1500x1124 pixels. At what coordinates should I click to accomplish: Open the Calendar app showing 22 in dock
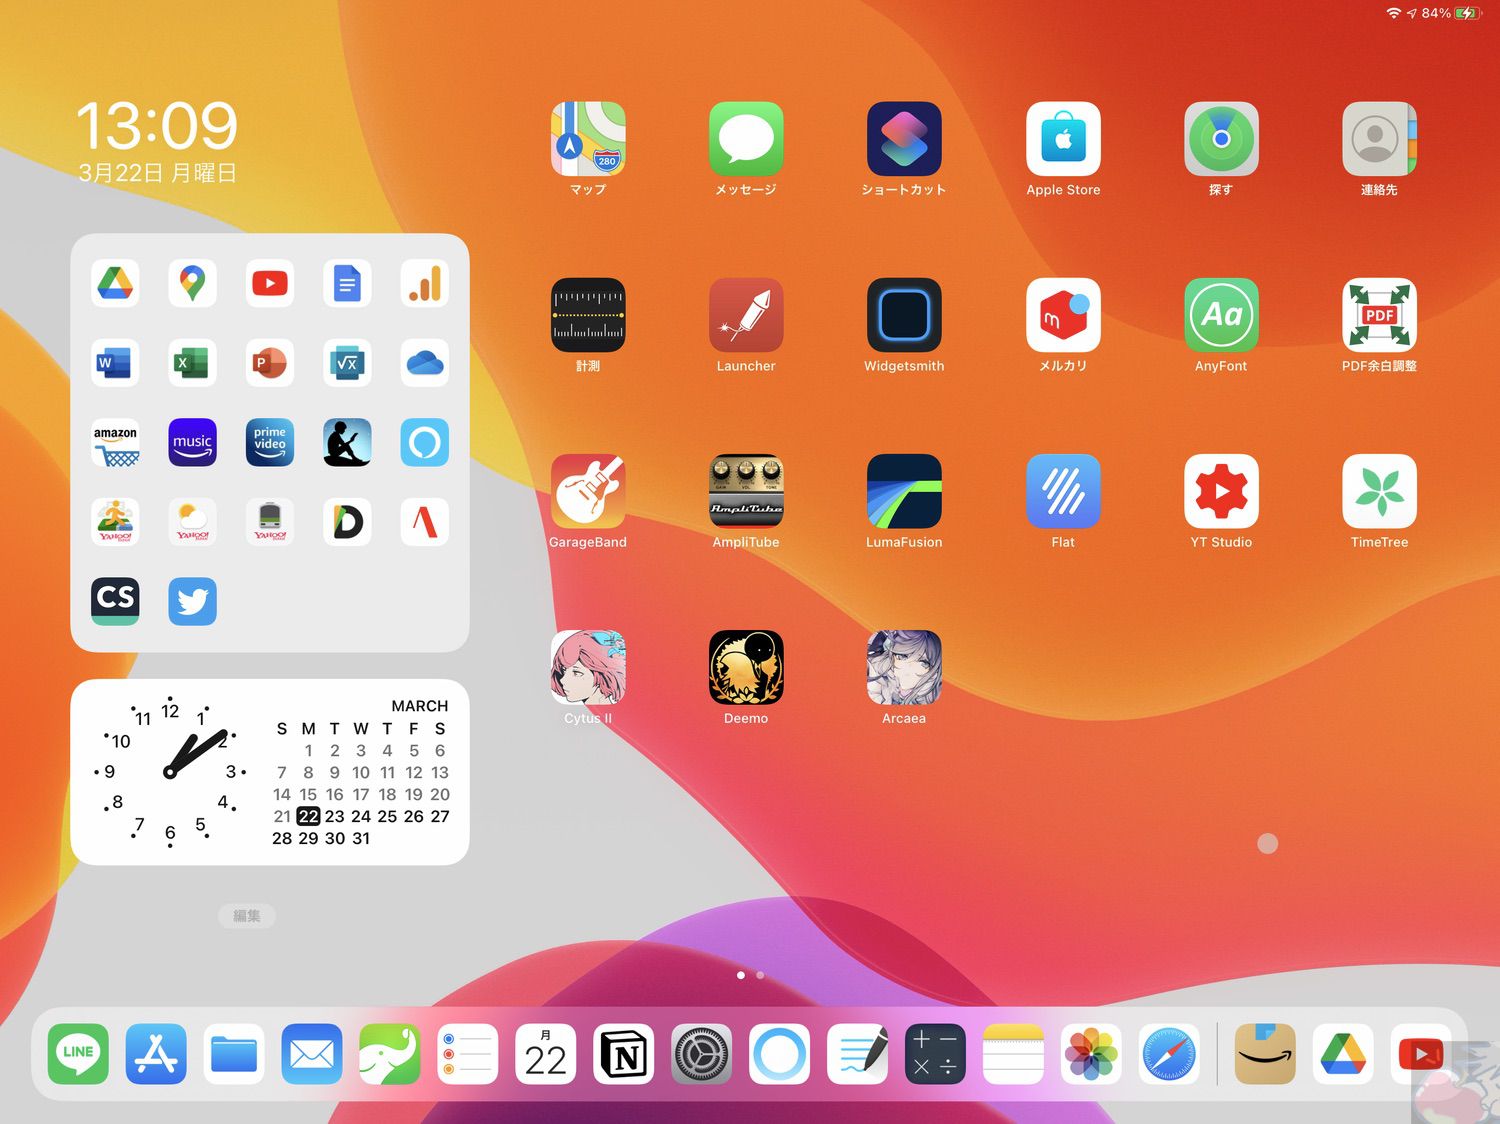[546, 1054]
